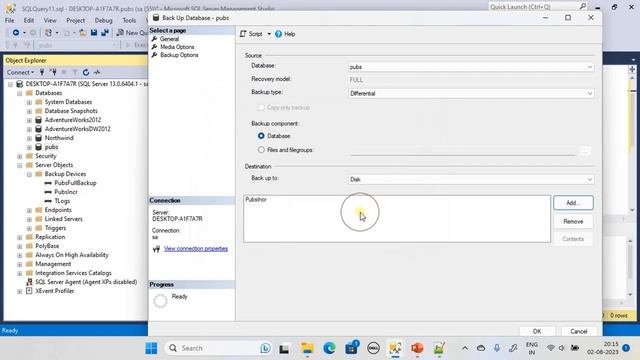Screen dimensions: 640x360
Task: Click the Add... button
Action: coord(573,203)
